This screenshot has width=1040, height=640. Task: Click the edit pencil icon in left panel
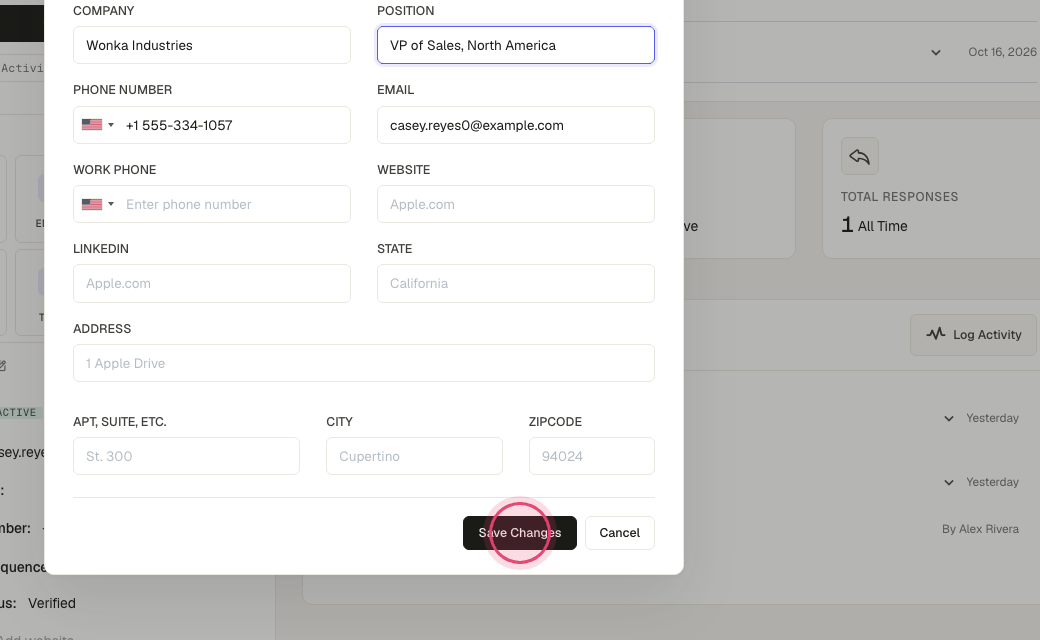tap(3, 365)
